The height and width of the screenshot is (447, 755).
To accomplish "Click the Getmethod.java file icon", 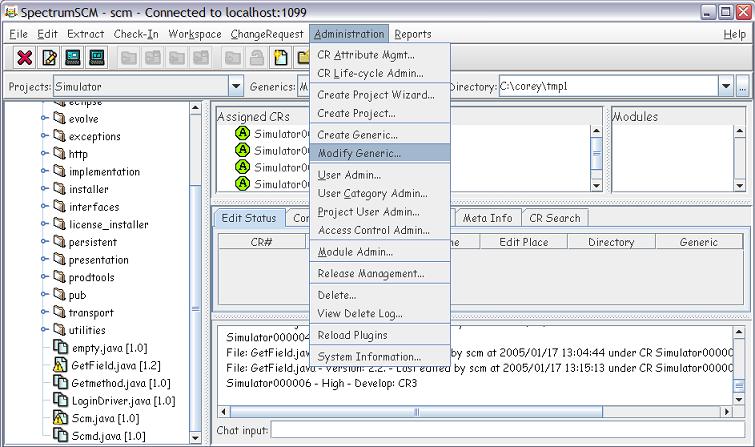I will 60,382.
